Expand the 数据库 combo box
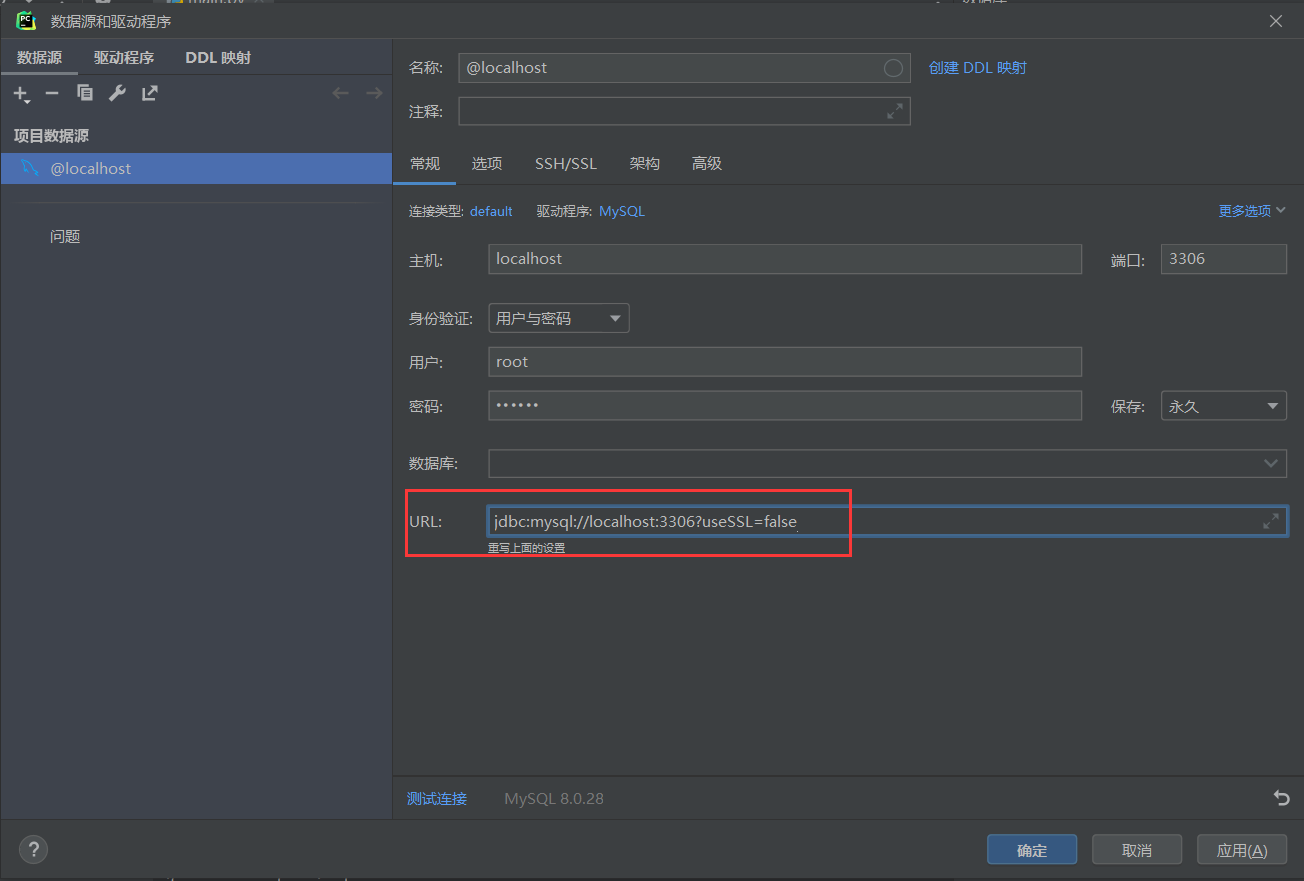The width and height of the screenshot is (1304, 881). pyautogui.click(x=1271, y=463)
